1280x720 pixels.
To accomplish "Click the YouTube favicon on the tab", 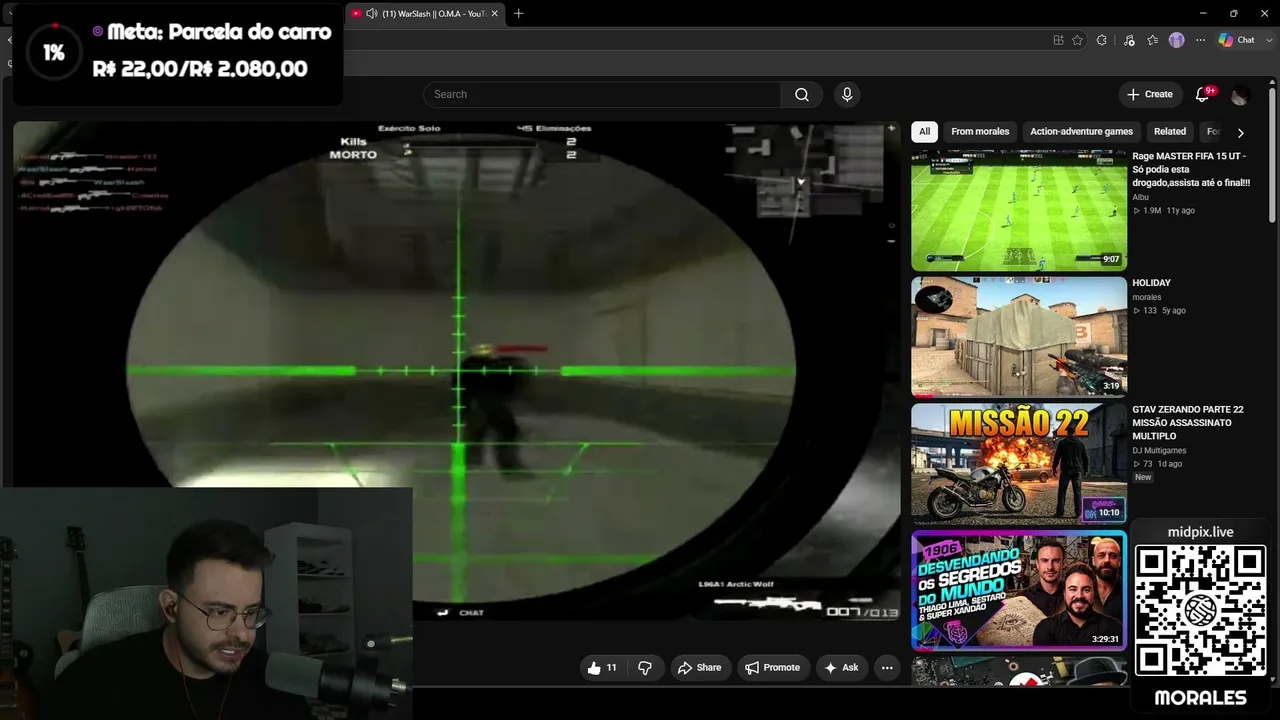I will coord(356,13).
